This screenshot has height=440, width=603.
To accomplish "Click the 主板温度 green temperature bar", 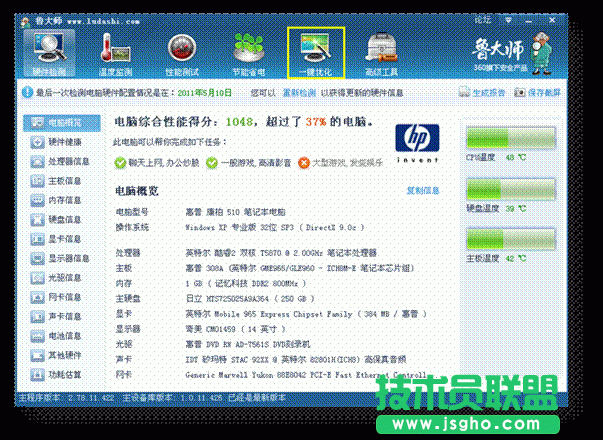I will click(511, 239).
